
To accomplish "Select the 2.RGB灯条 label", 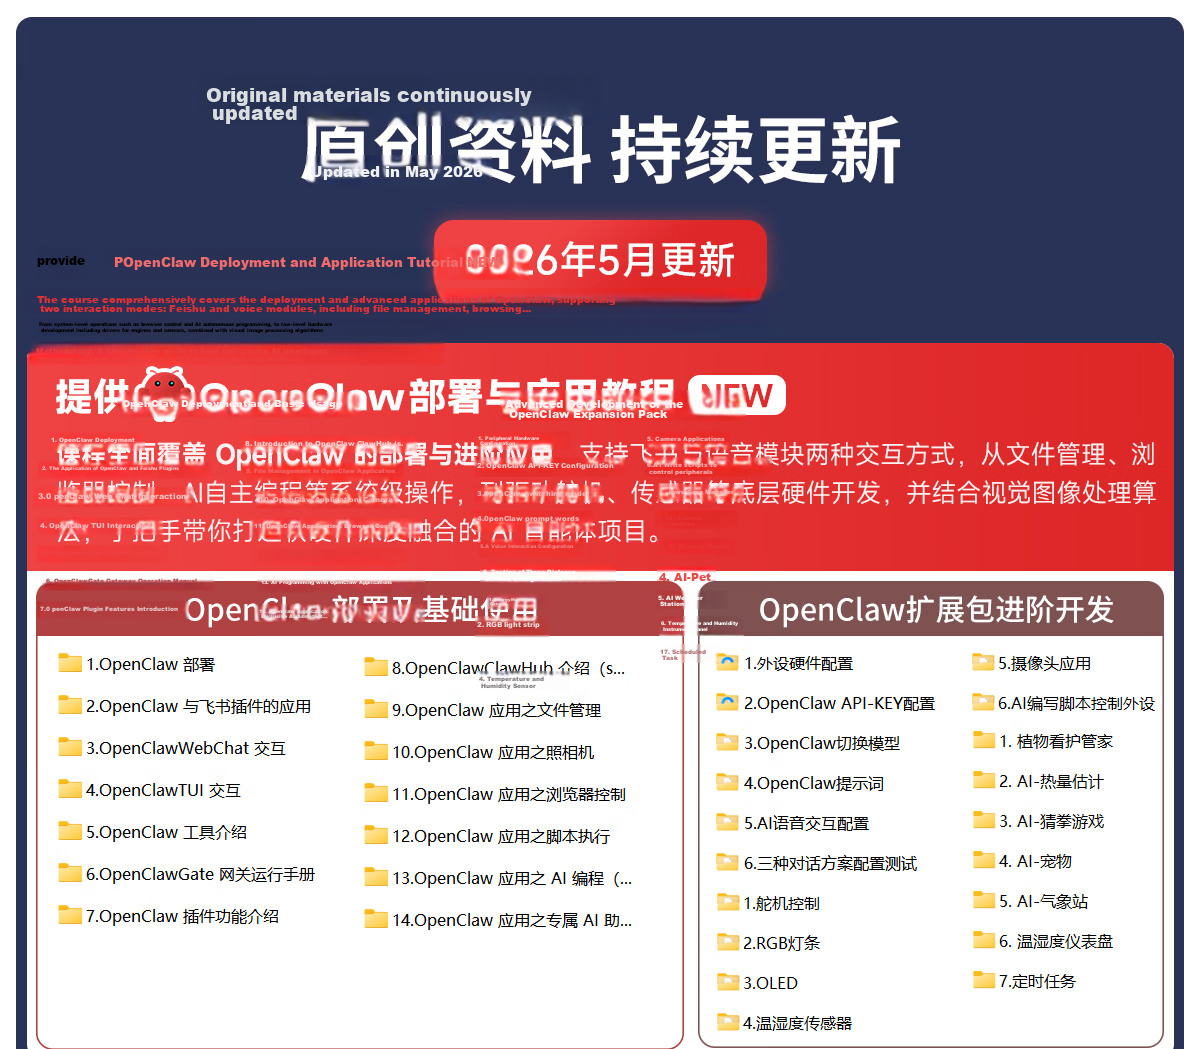I will [782, 943].
